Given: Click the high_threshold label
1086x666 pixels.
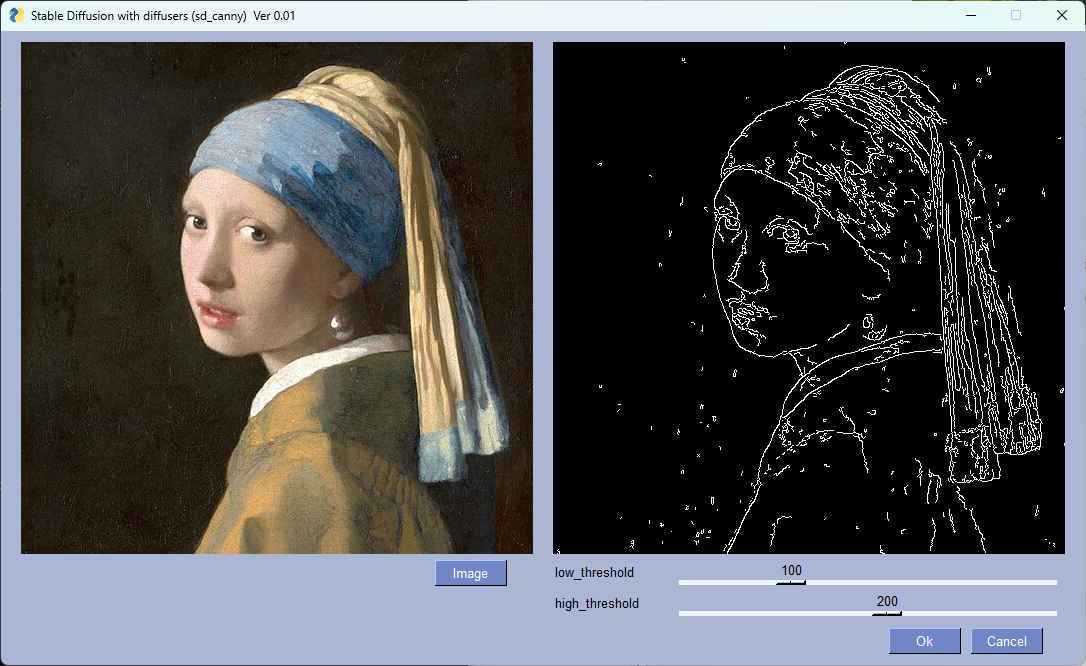Looking at the screenshot, I should [597, 603].
